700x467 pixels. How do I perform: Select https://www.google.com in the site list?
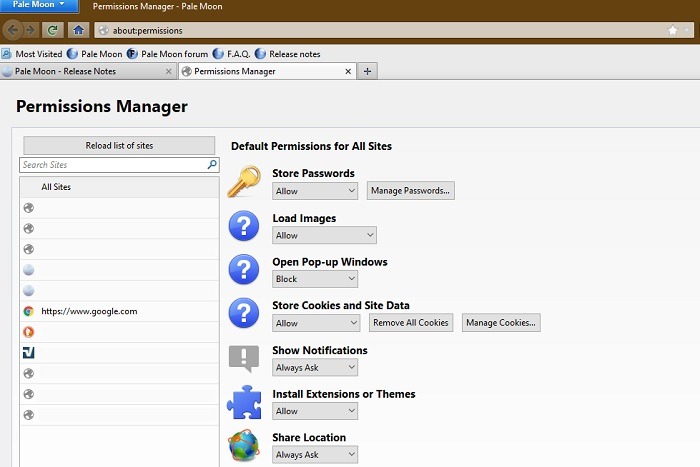pos(119,311)
